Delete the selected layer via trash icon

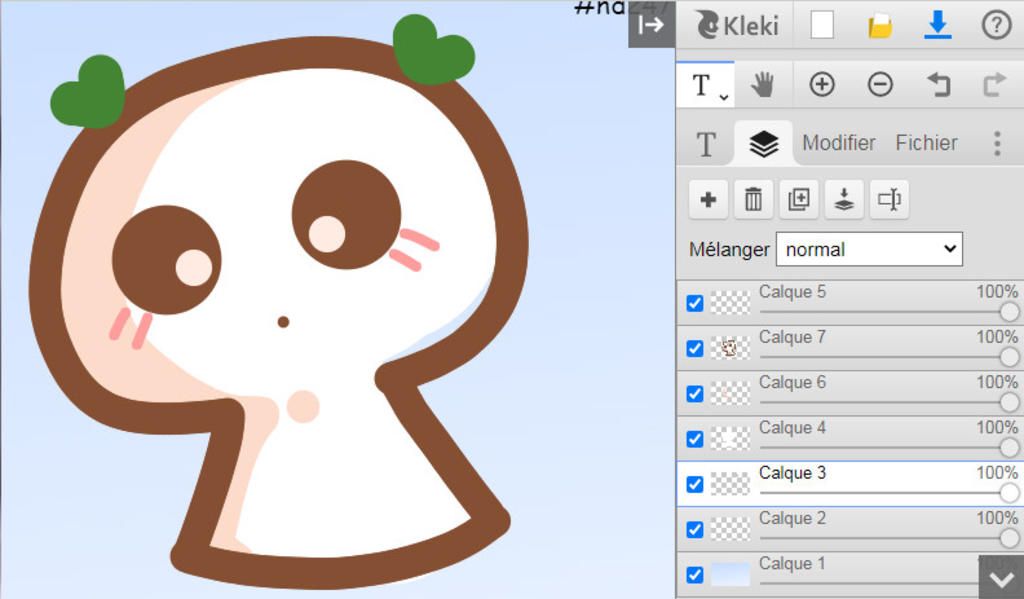754,199
